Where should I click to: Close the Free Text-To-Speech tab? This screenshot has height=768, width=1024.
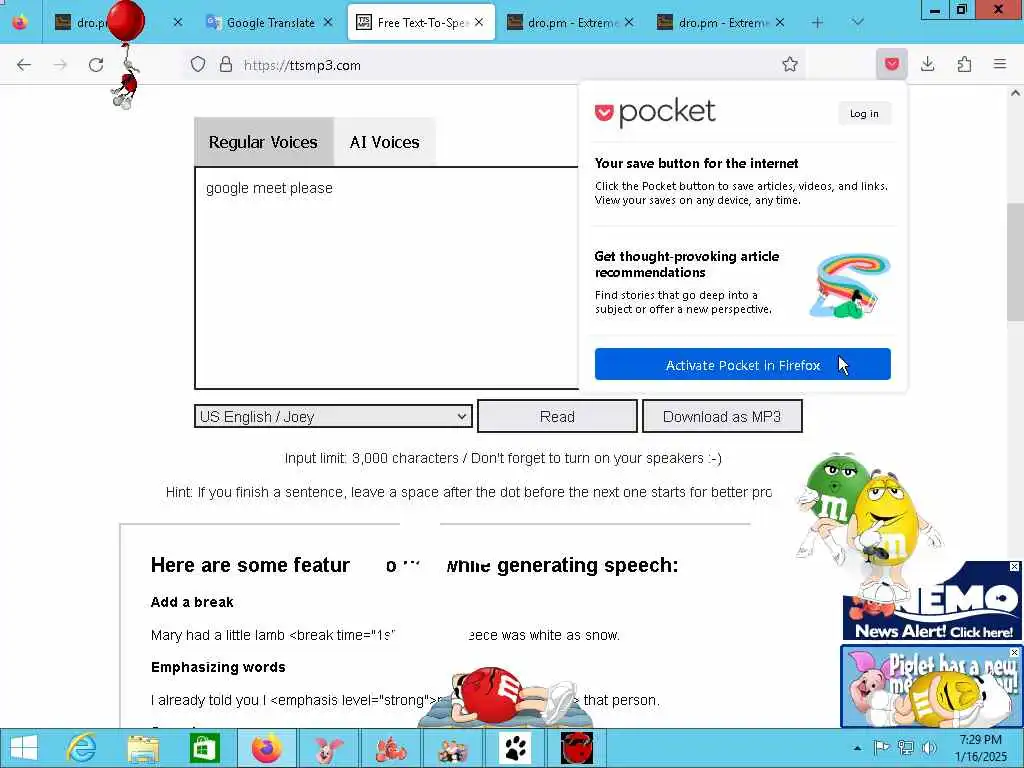pyautogui.click(x=479, y=23)
